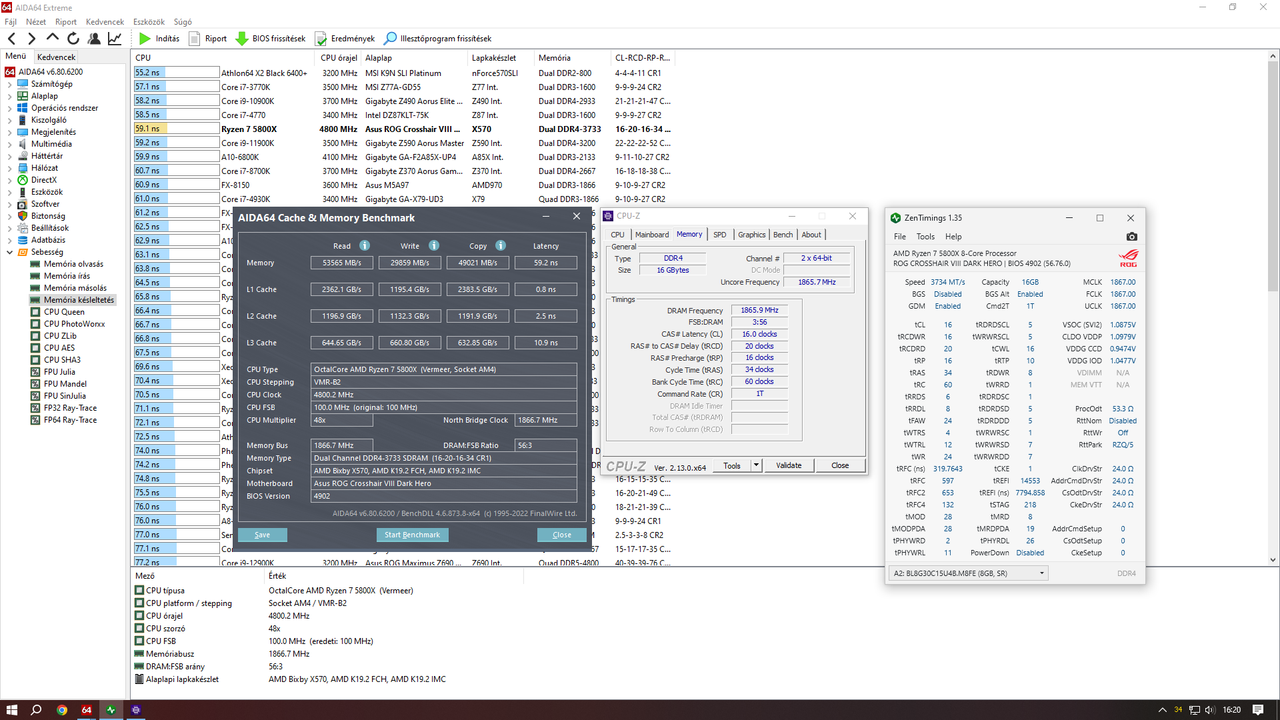Click Validate button in CPU-Z
The height and width of the screenshot is (720, 1280).
[789, 465]
